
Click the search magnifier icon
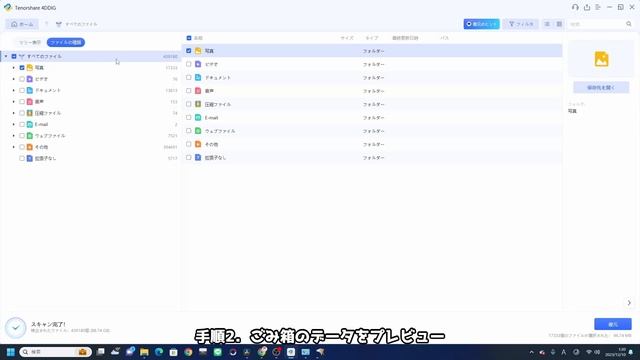coord(629,24)
